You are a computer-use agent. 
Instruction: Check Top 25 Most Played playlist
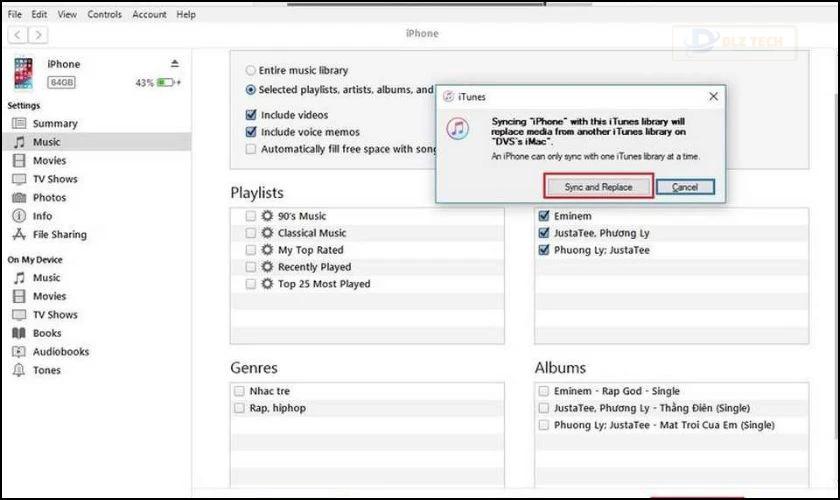point(251,284)
